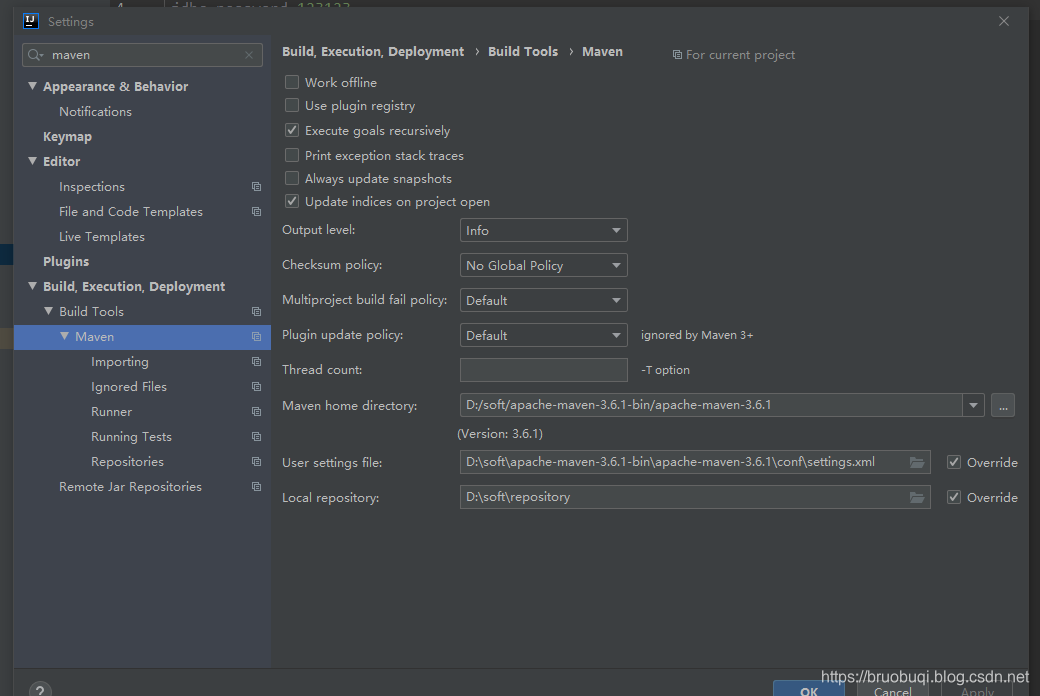Uncheck Execute goals recursively
The image size is (1040, 696).
(x=292, y=131)
